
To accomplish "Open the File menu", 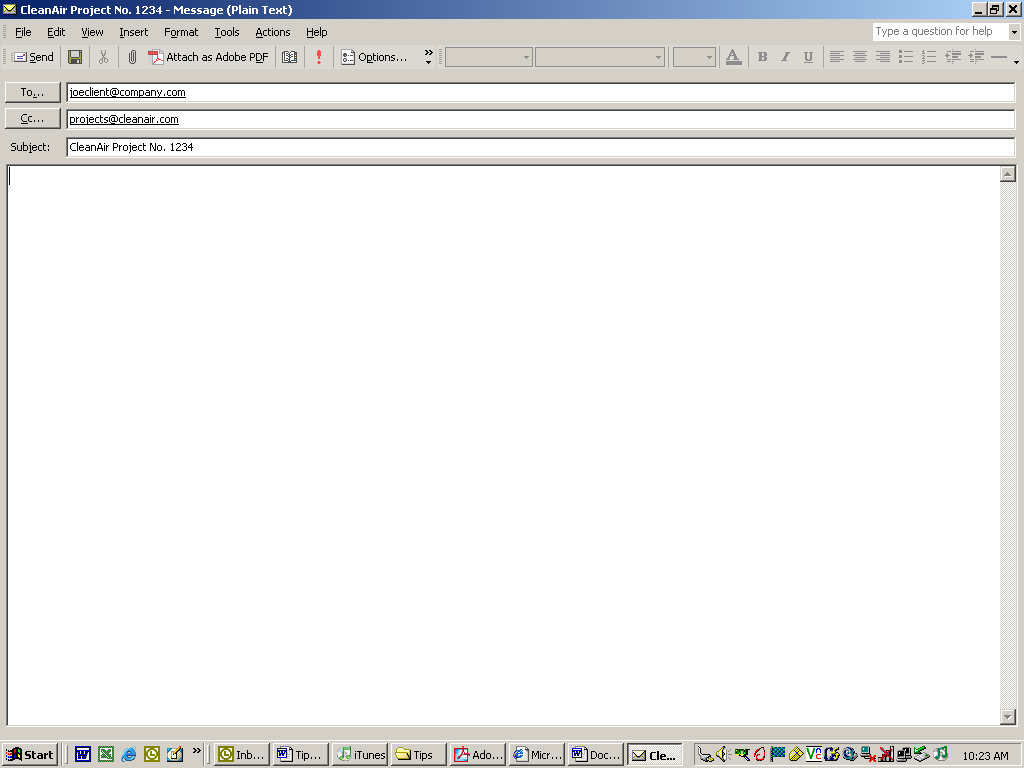I will [x=23, y=32].
